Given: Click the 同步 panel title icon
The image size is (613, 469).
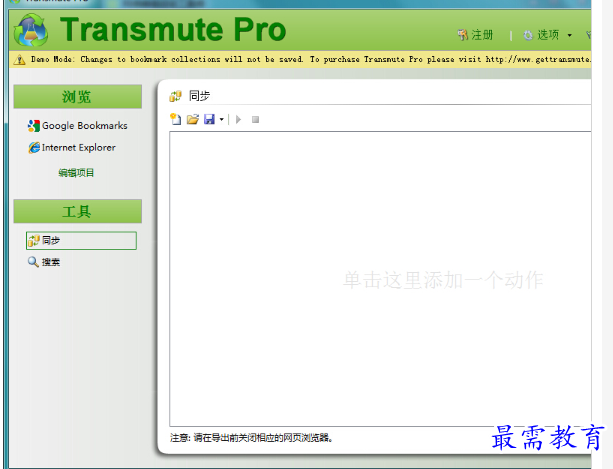Looking at the screenshot, I should pyautogui.click(x=176, y=96).
